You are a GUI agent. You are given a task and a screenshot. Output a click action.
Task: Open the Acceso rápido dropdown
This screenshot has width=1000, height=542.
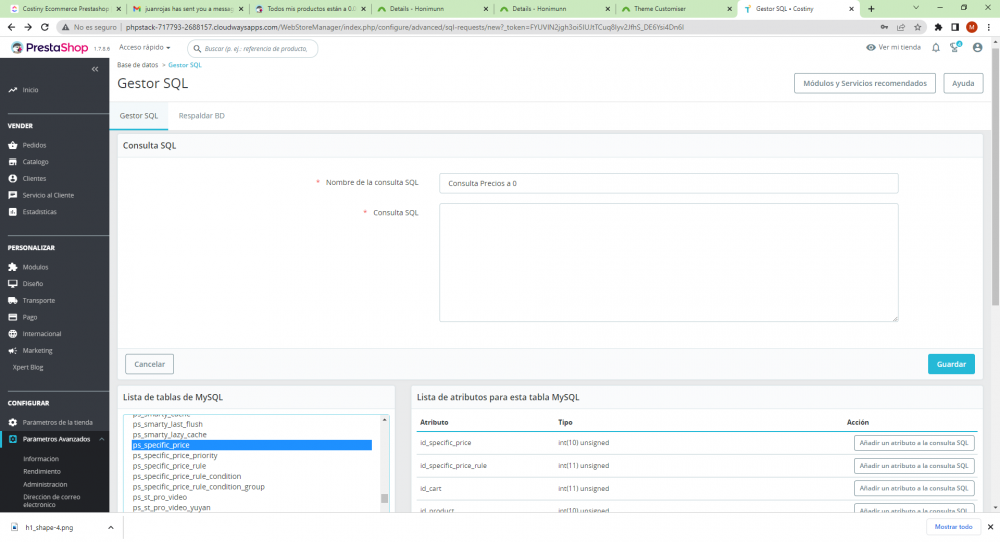point(145,48)
